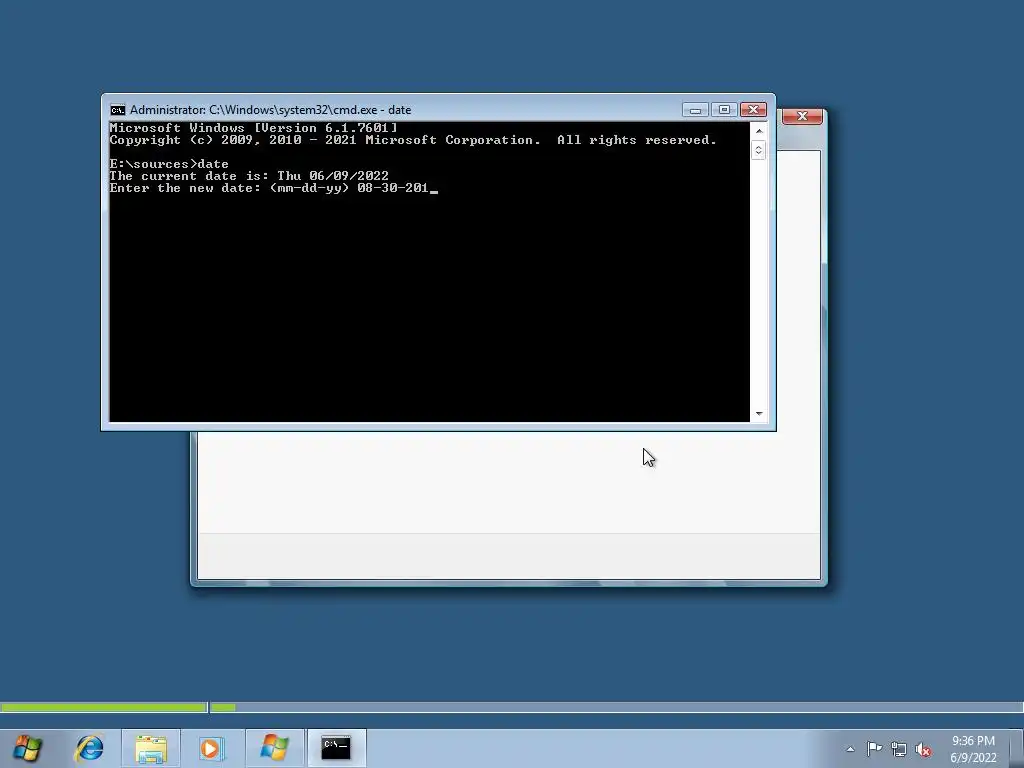Viewport: 1024px width, 768px height.
Task: Click the 'Microsoft Windows [Version 6.1.7601]' line
Action: pos(253,128)
